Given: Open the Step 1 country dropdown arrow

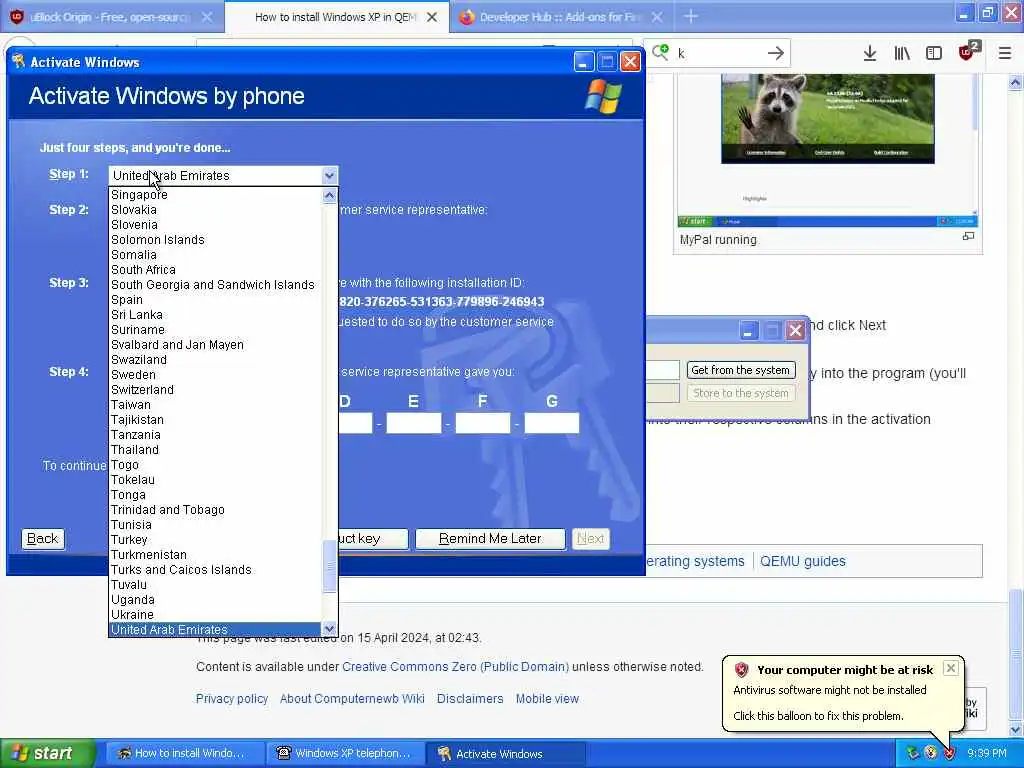Looking at the screenshot, I should [x=329, y=175].
